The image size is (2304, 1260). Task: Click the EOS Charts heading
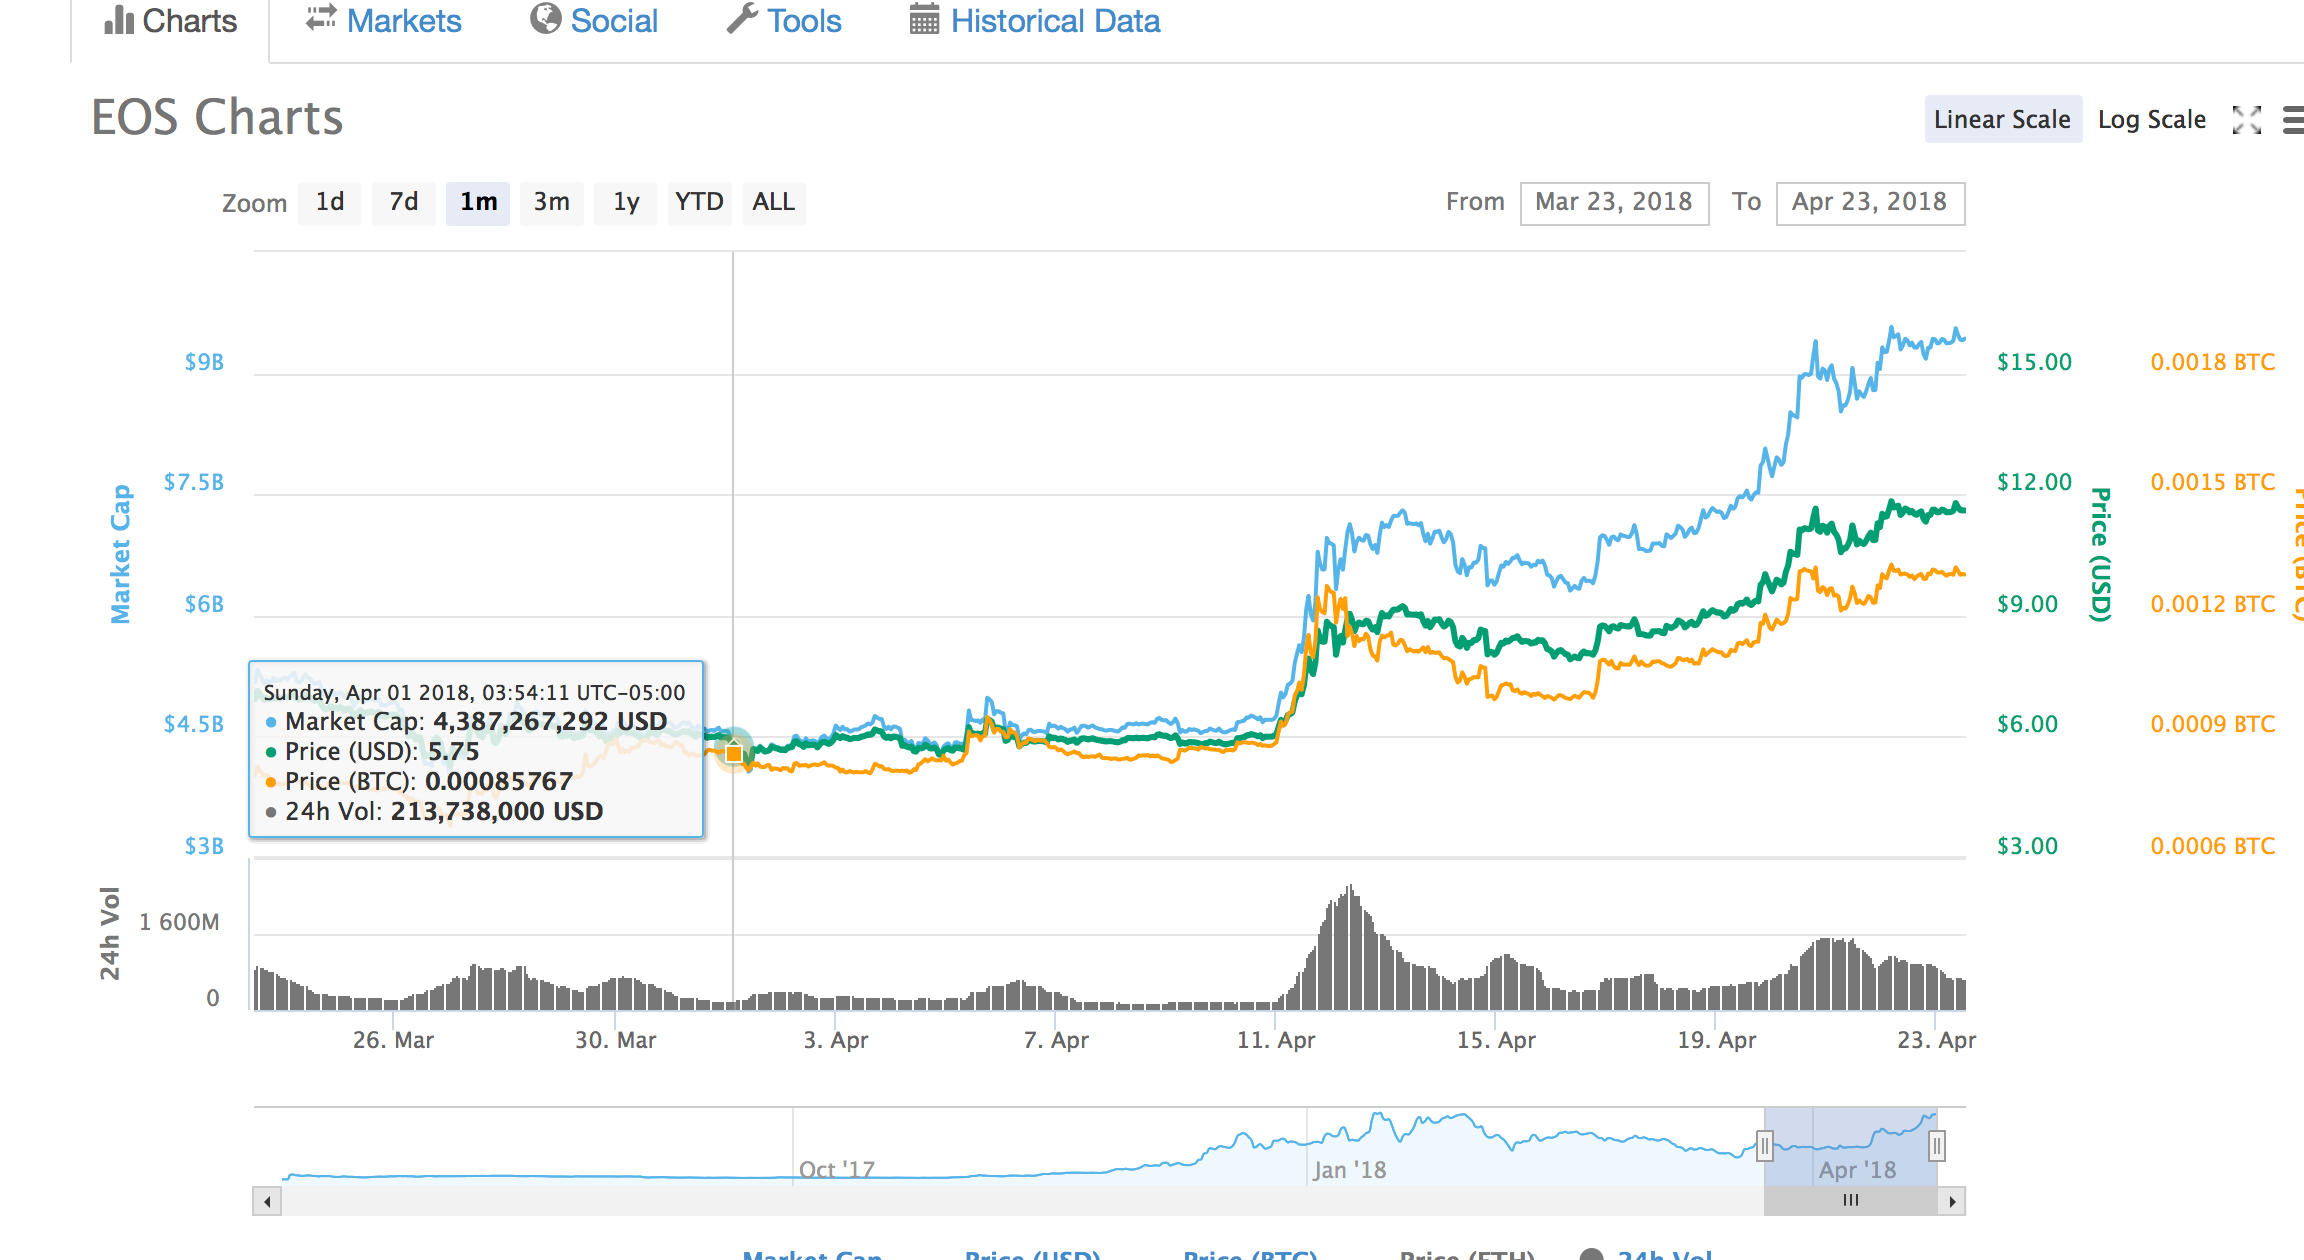click(x=217, y=118)
